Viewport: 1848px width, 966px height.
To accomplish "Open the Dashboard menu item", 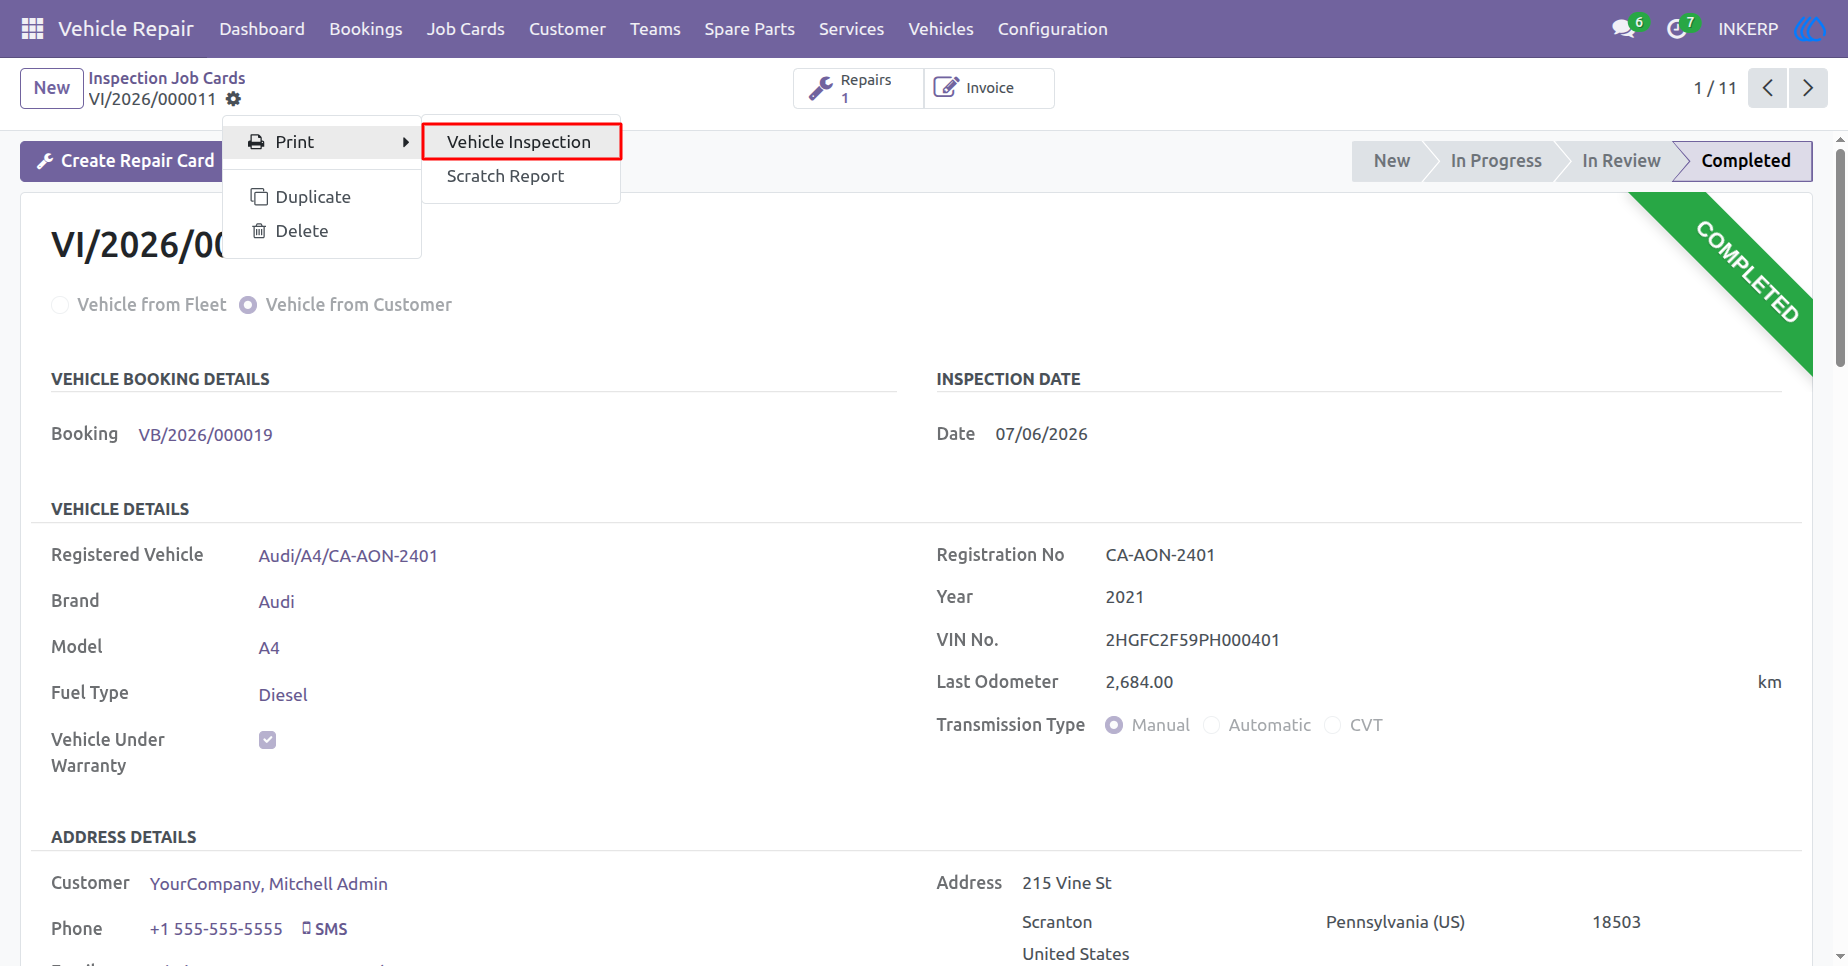I will pos(262,29).
